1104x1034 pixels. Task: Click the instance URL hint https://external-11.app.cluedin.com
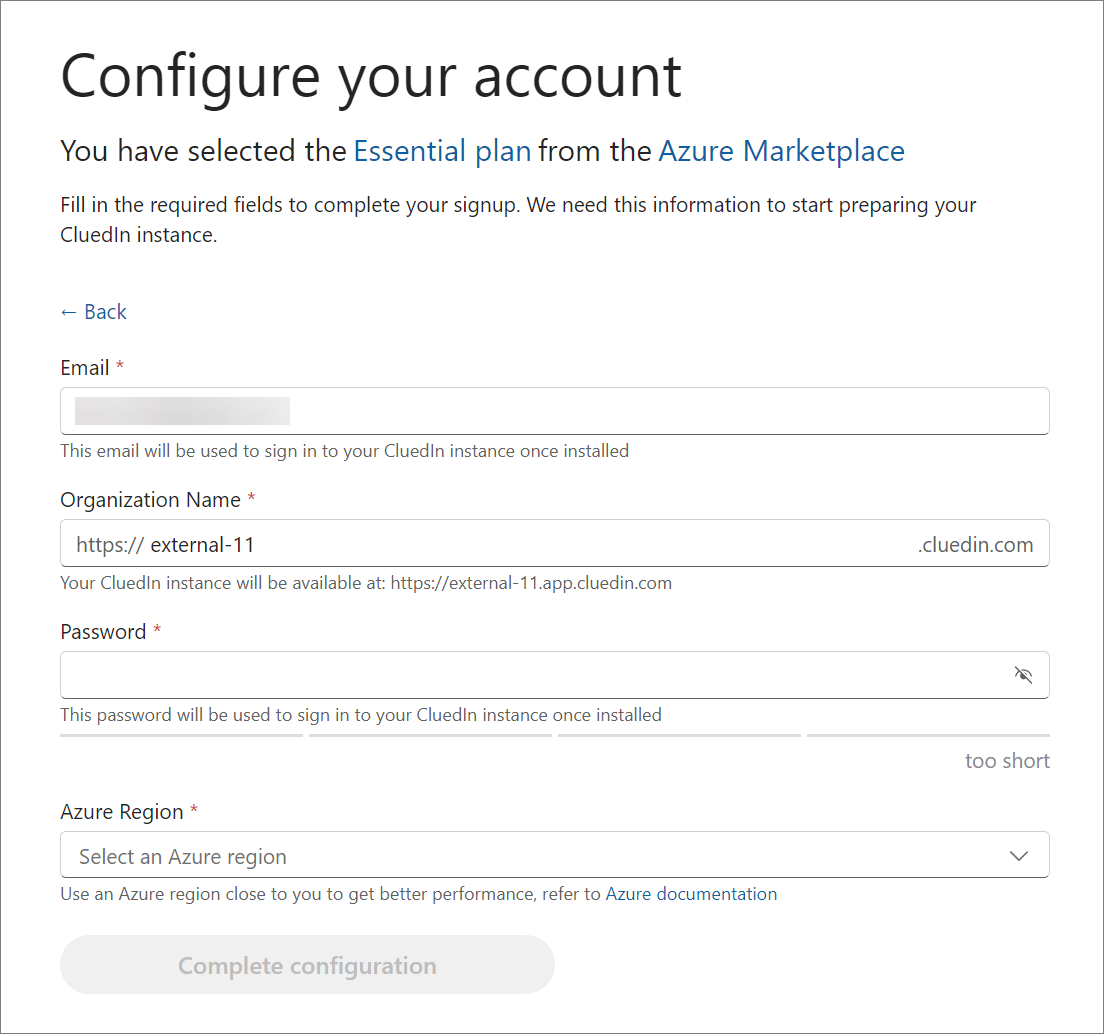tap(532, 583)
